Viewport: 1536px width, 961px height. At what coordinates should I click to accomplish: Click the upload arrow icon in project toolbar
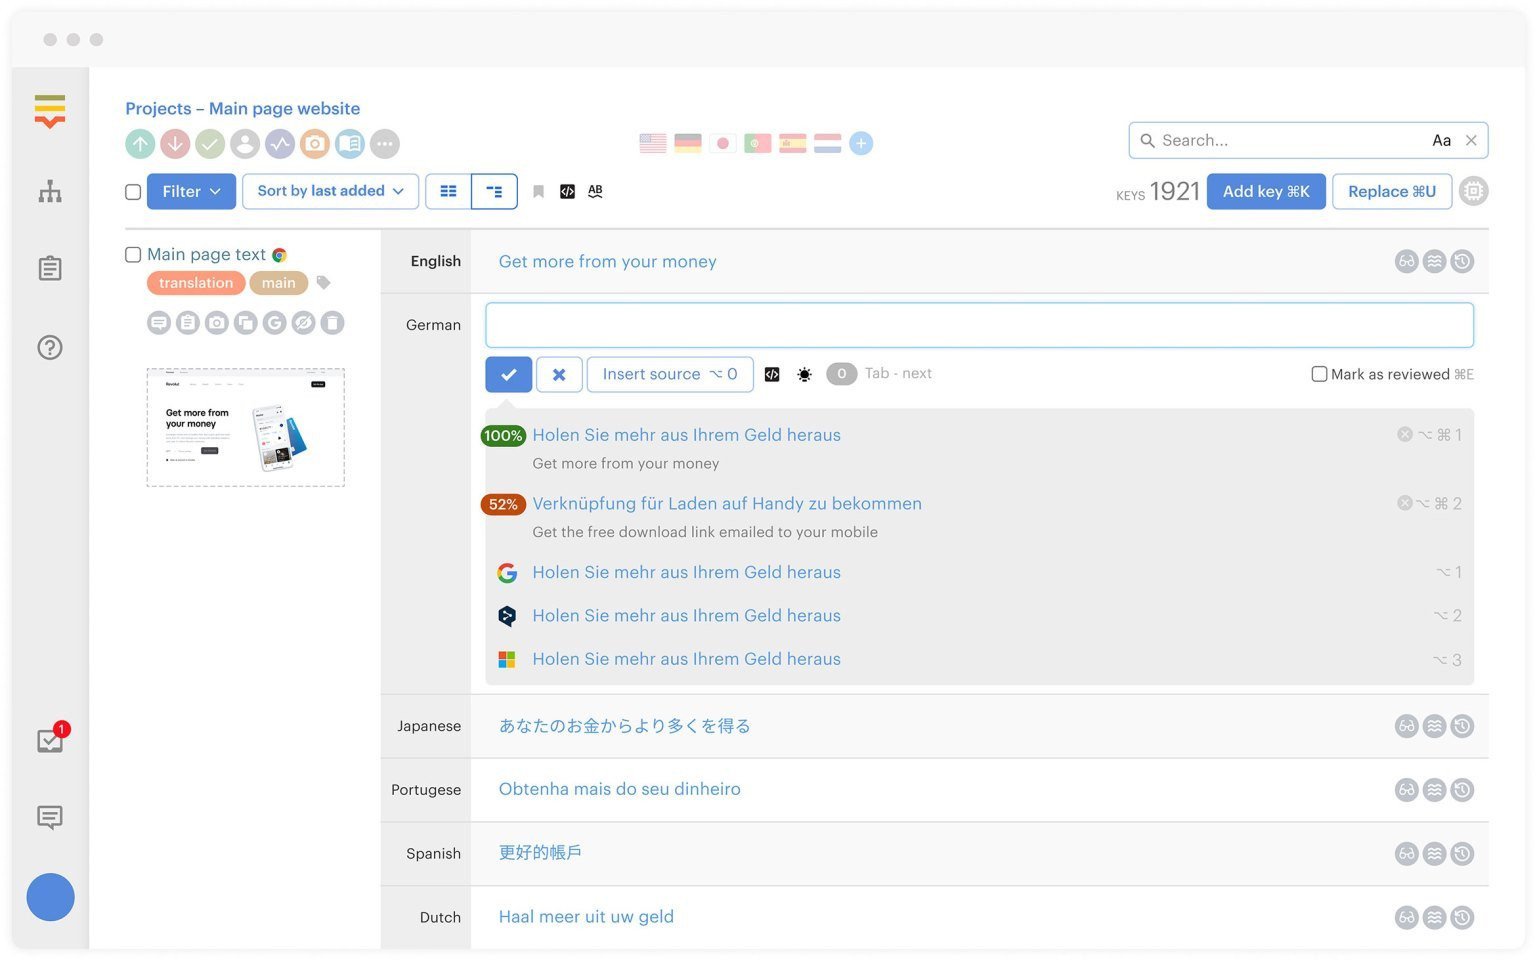[x=140, y=144]
